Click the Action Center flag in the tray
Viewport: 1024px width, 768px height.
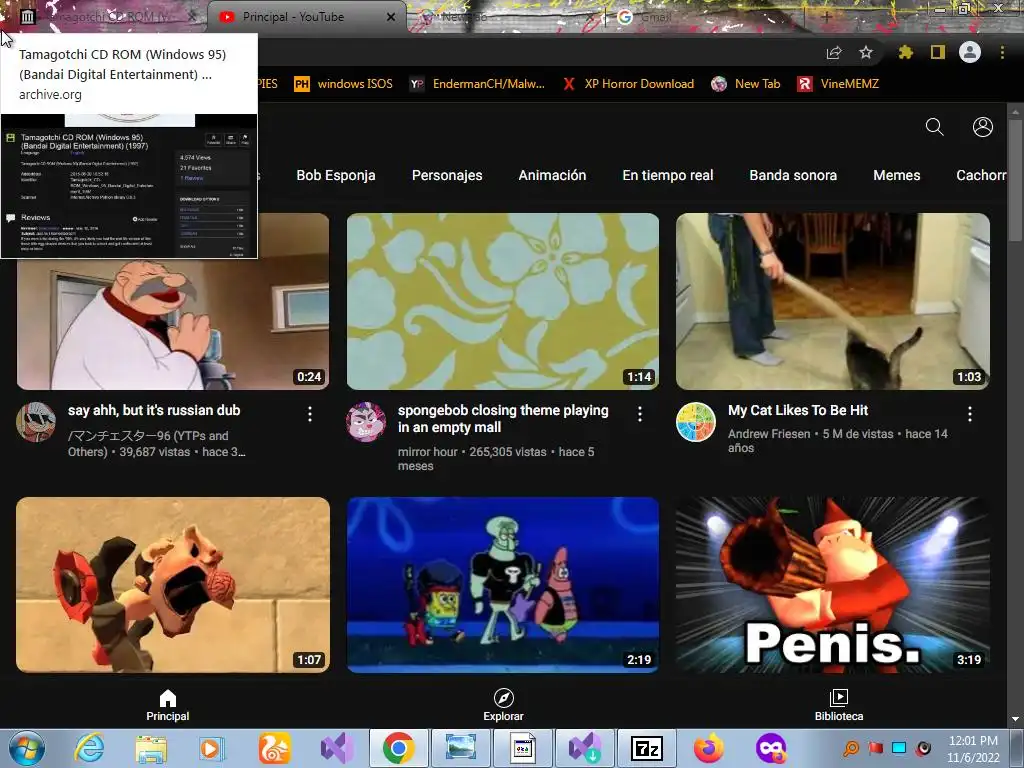(876, 748)
